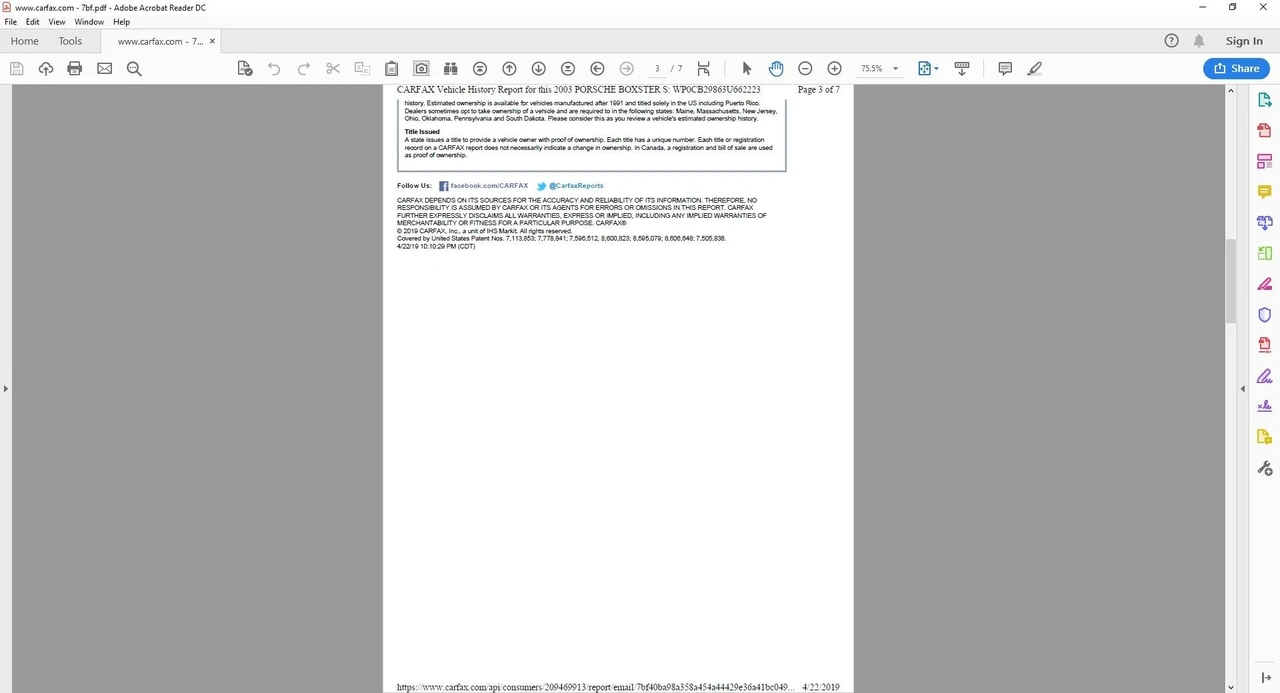Screen dimensions: 1280x693
Task: Zoom in with plus button
Action: 834,68
